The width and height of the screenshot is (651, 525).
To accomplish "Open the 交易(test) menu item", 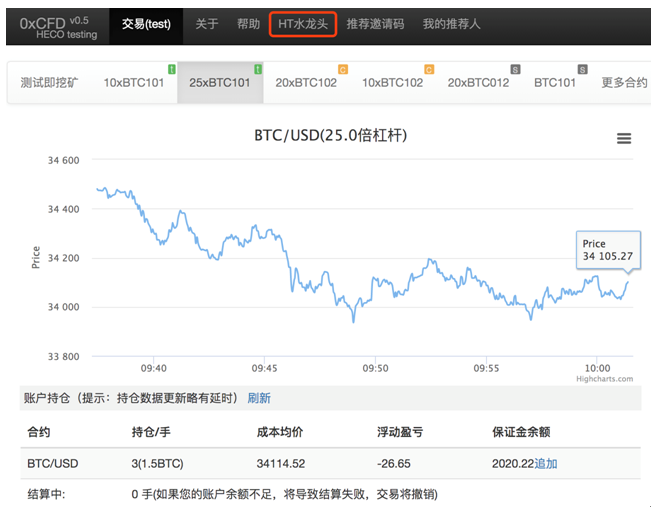I will pyautogui.click(x=146, y=24).
